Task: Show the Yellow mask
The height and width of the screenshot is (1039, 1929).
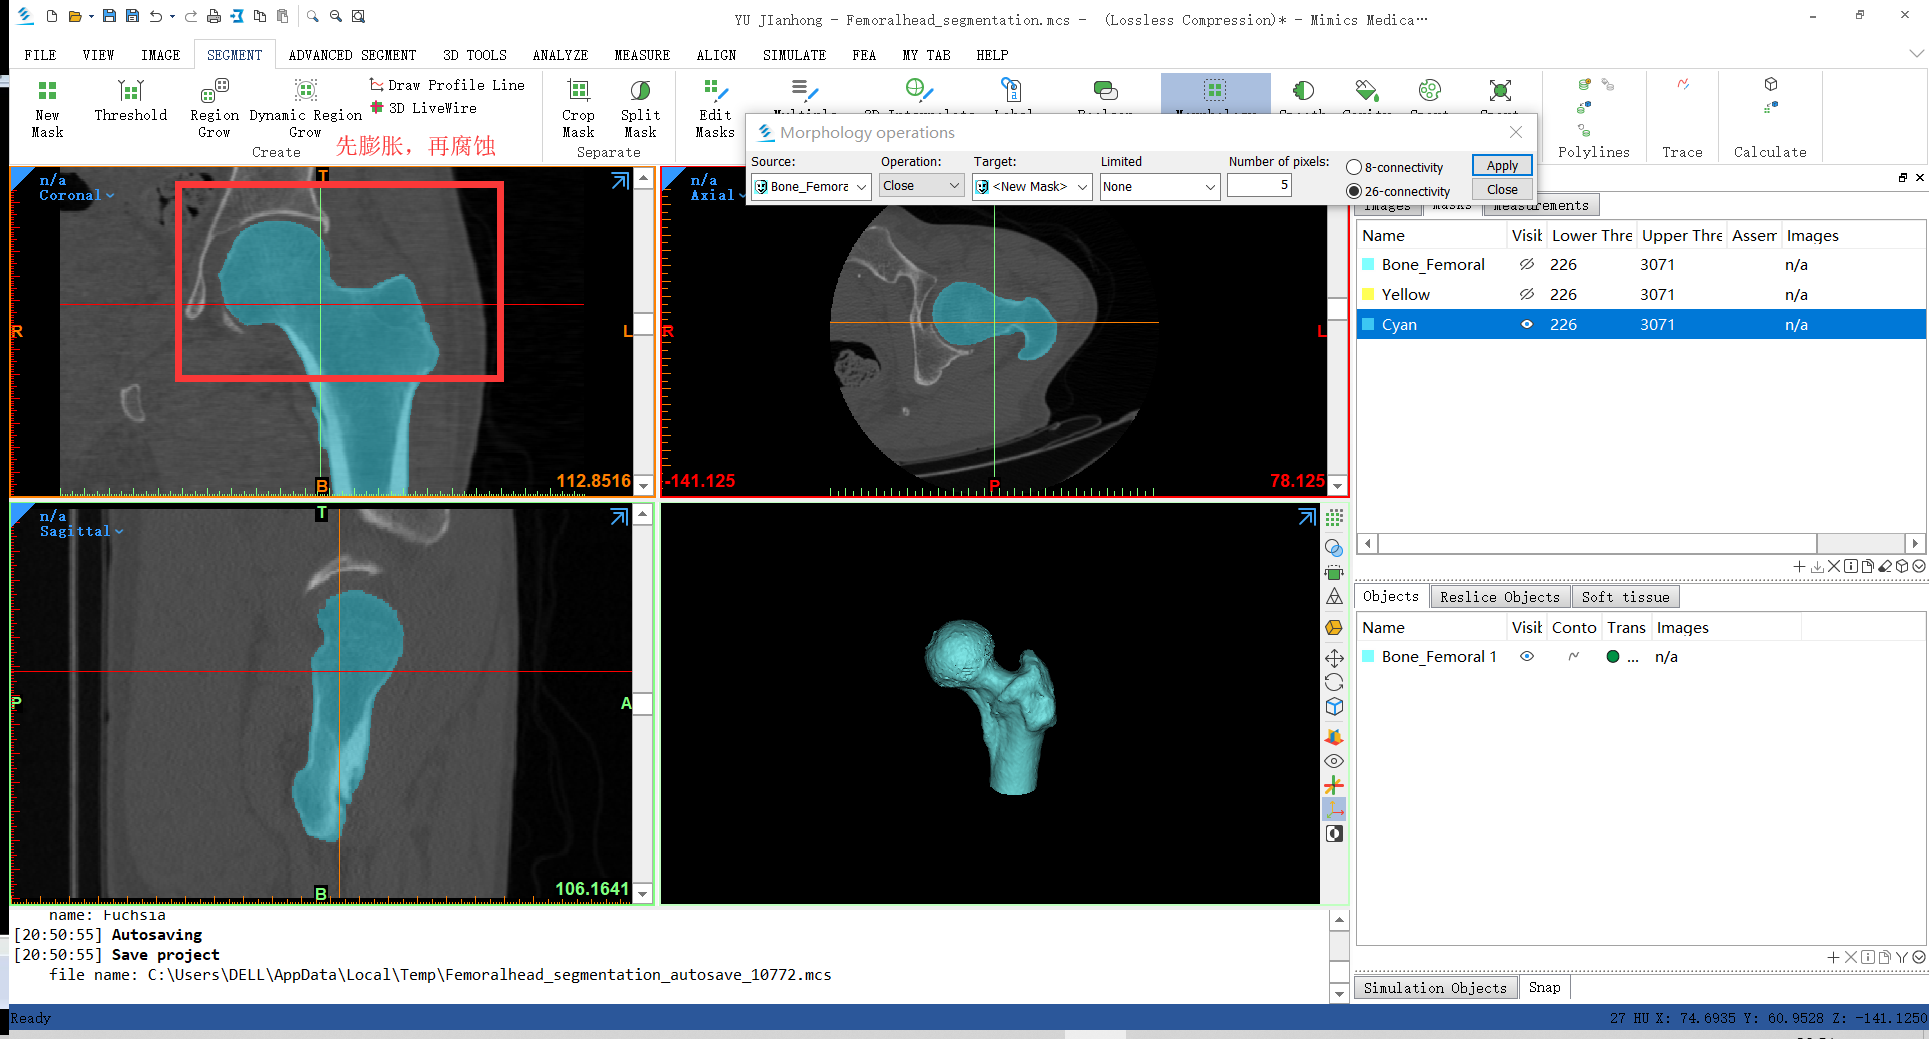Action: tap(1527, 295)
